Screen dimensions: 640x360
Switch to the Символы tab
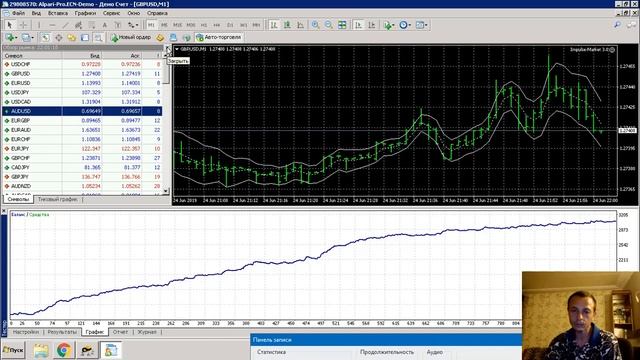pos(18,200)
